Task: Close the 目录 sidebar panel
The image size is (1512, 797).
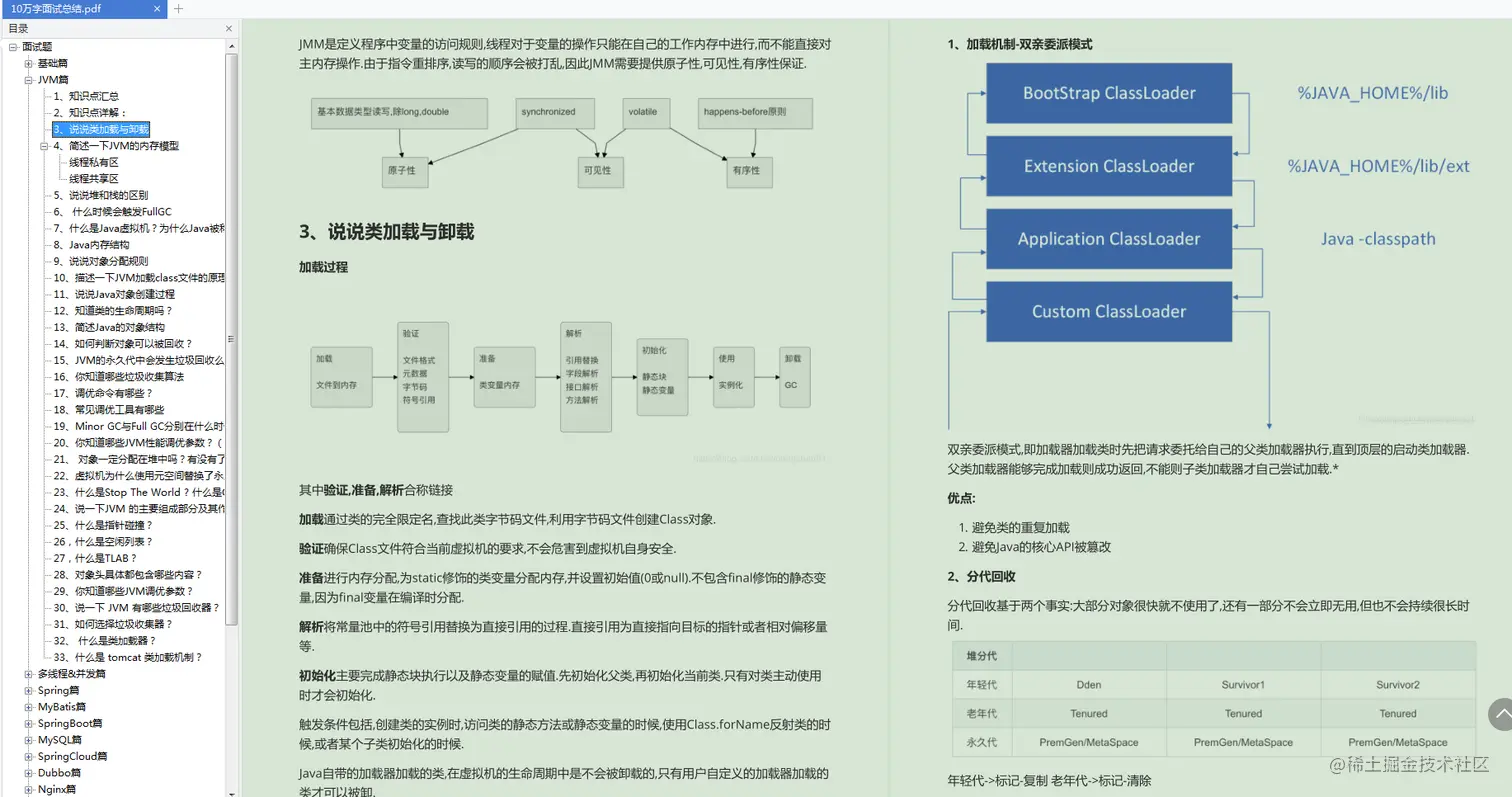Action: 227,28
